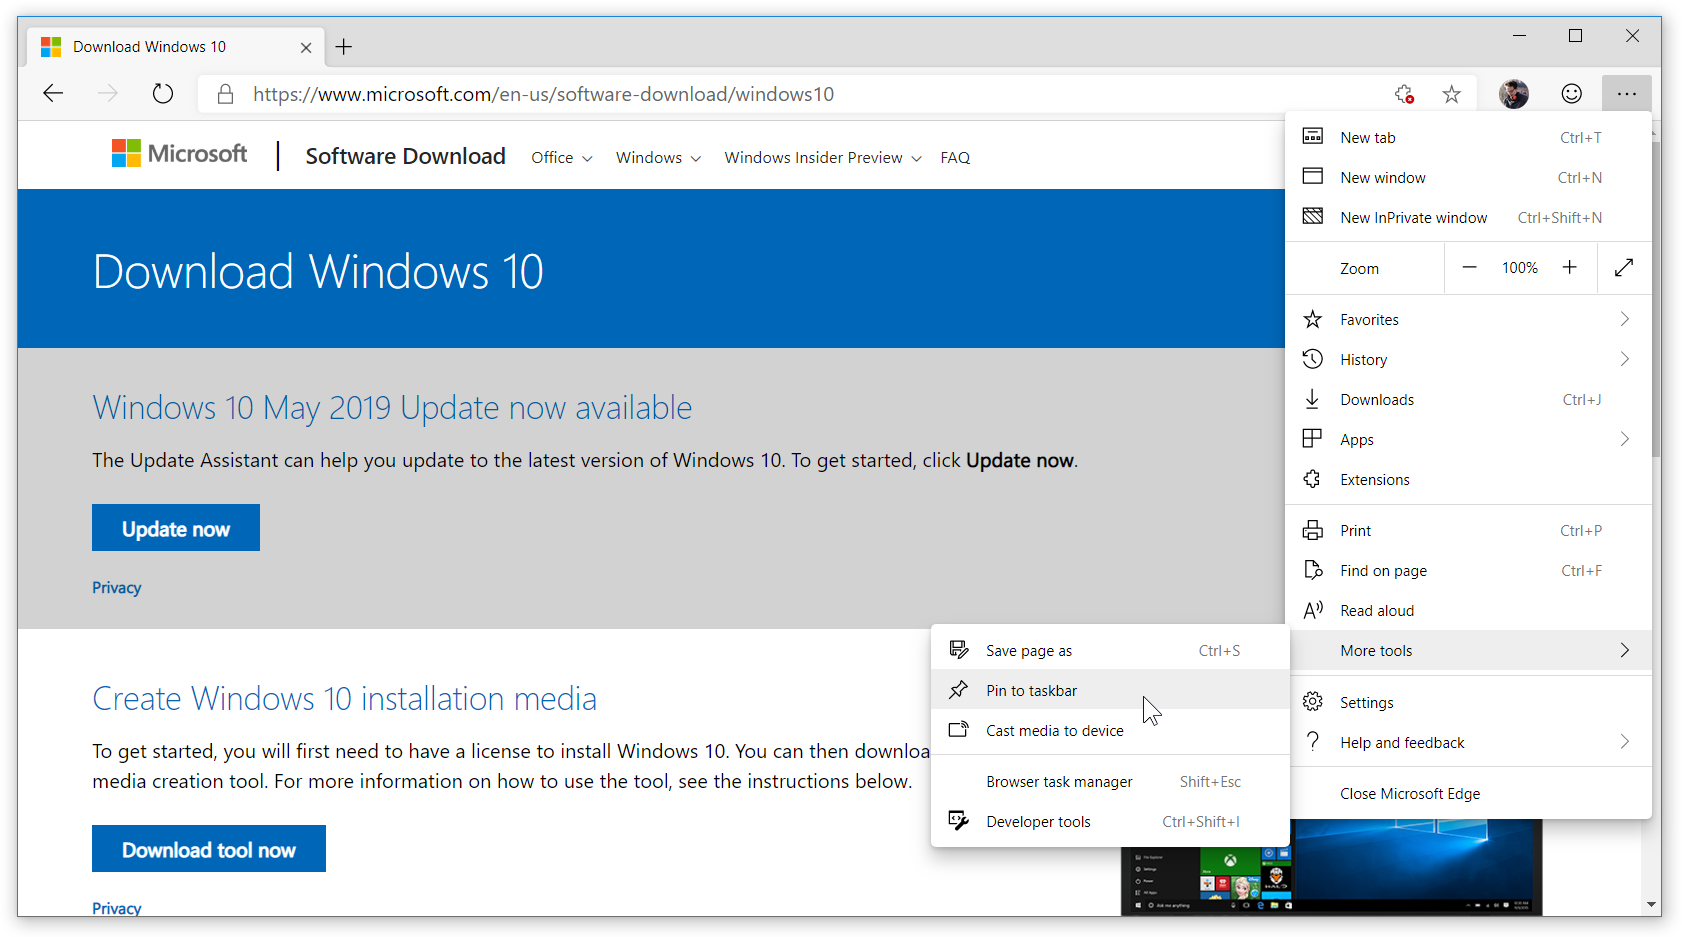Click the Developer tools icon
The image size is (1682, 937).
[x=958, y=821]
